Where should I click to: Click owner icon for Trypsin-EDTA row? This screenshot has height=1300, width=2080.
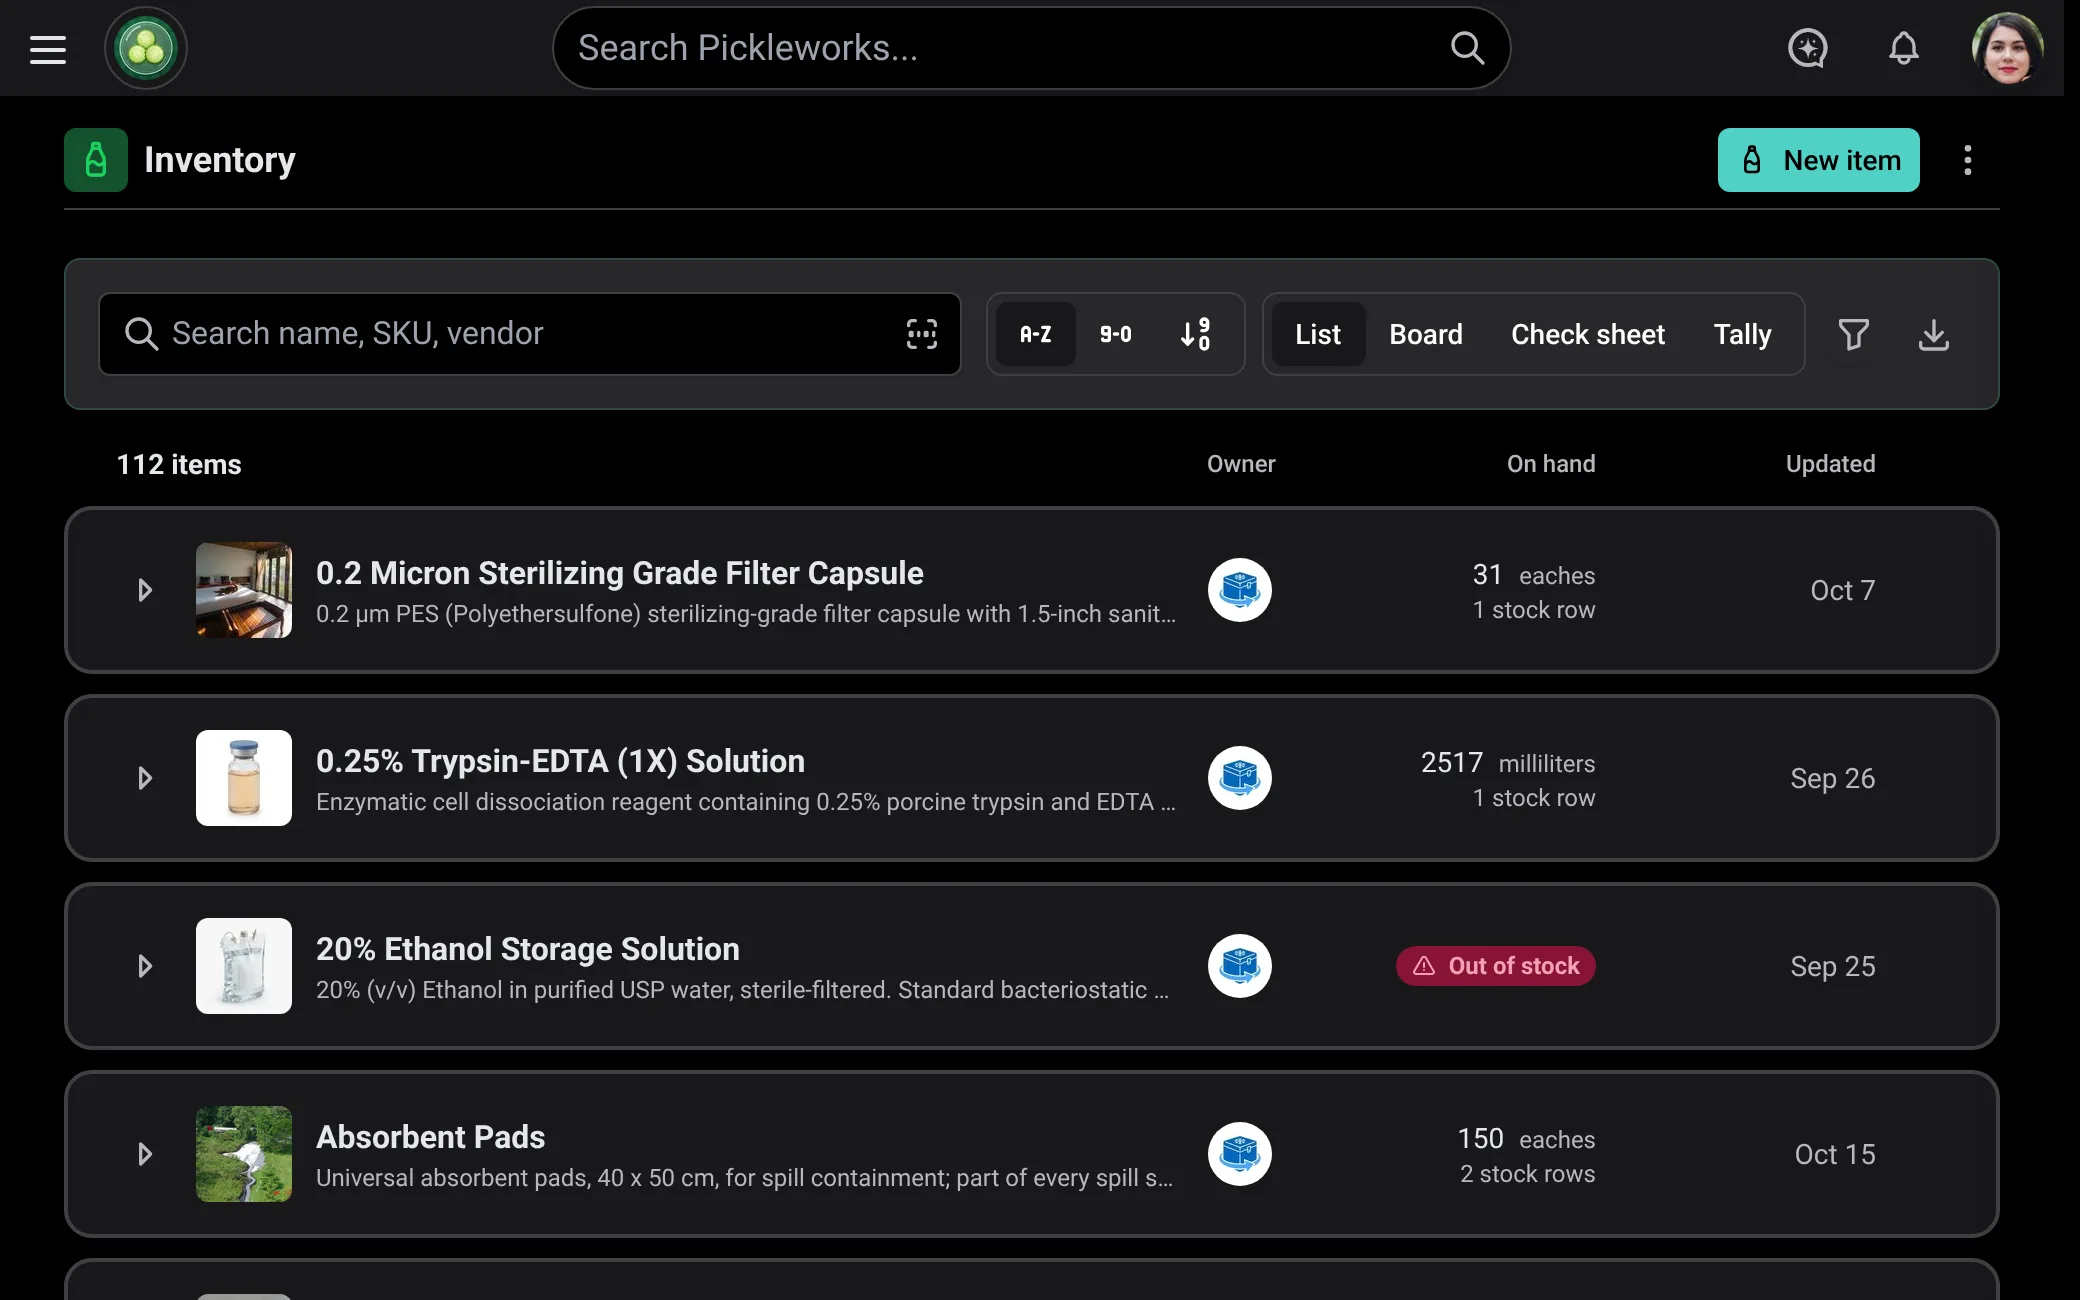(1240, 778)
